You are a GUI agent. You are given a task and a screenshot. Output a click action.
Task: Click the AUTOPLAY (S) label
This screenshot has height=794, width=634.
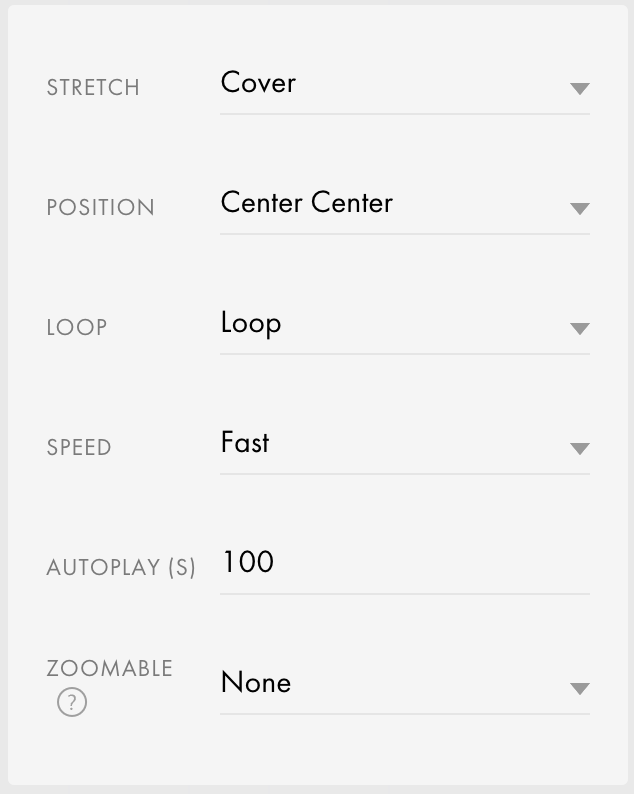tap(121, 568)
